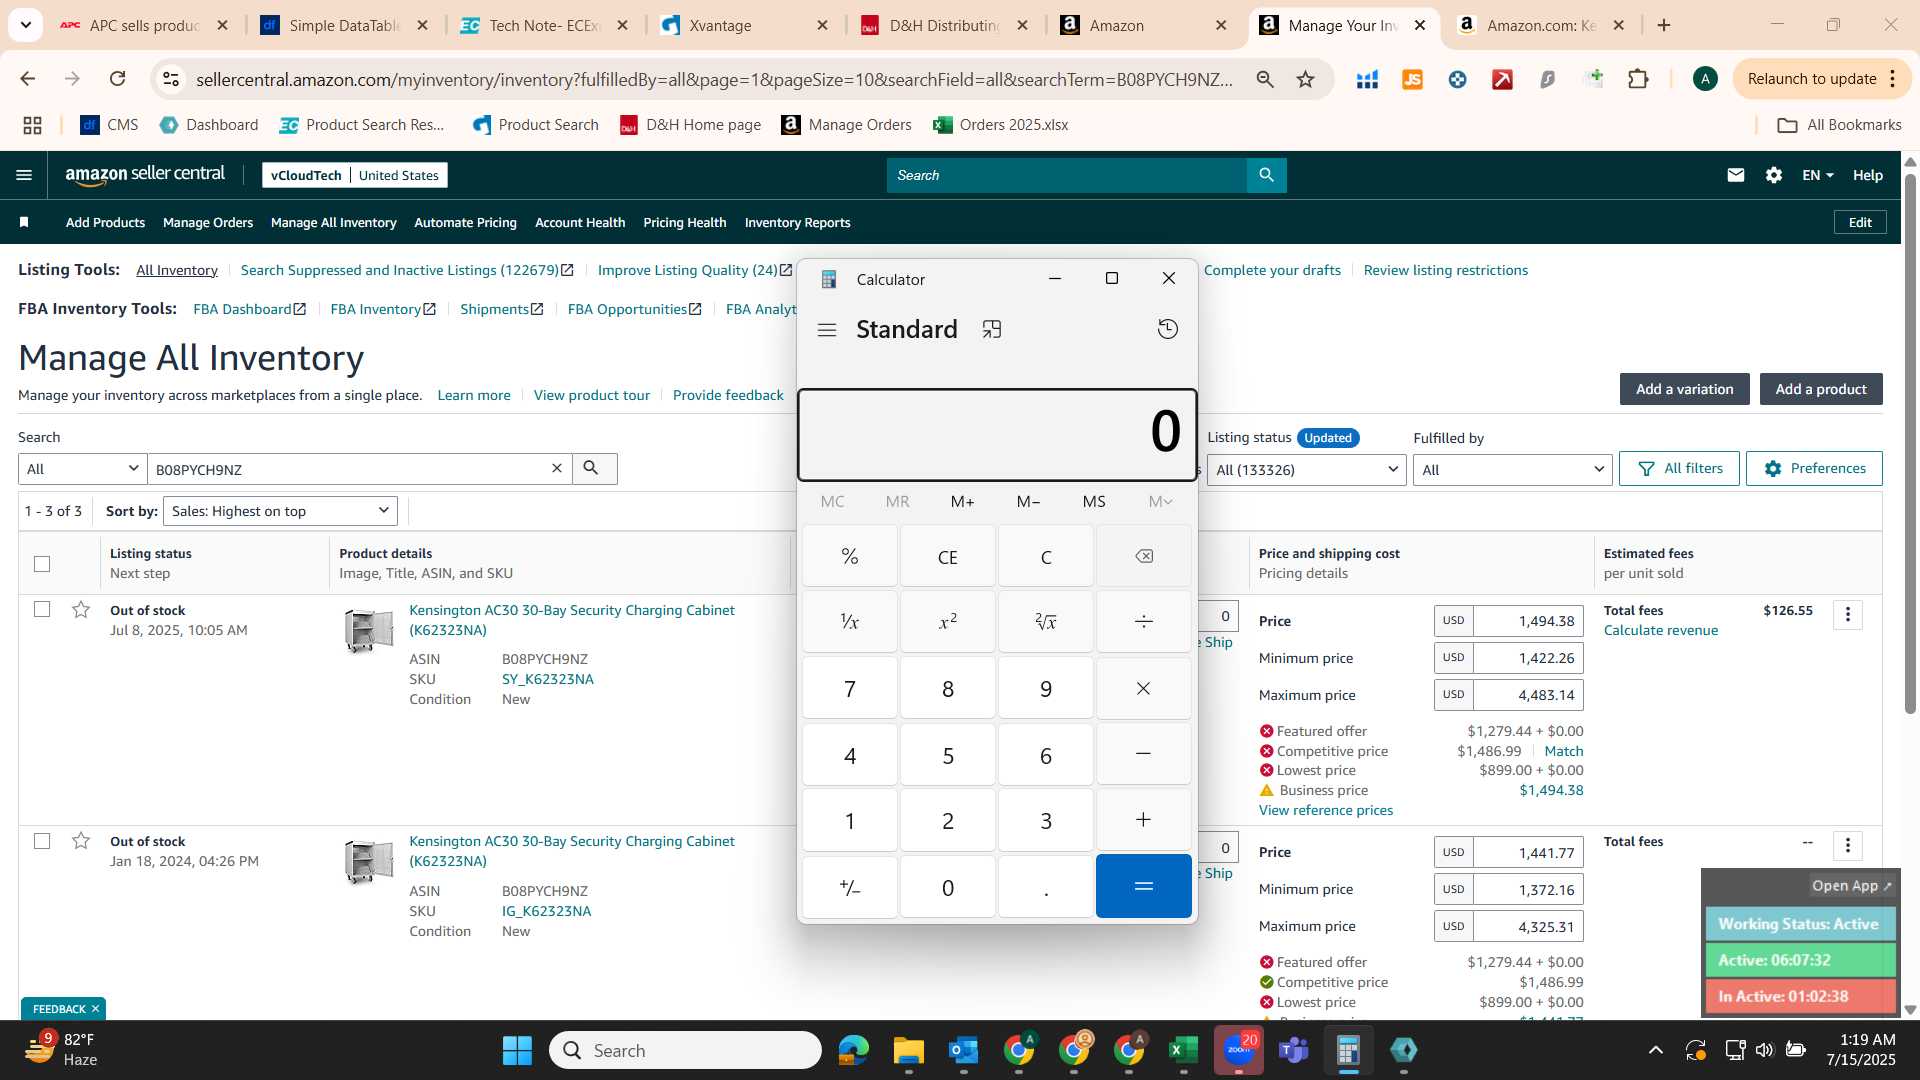1920x1080 pixels.
Task: Open Preferences button
Action: coord(1814,469)
